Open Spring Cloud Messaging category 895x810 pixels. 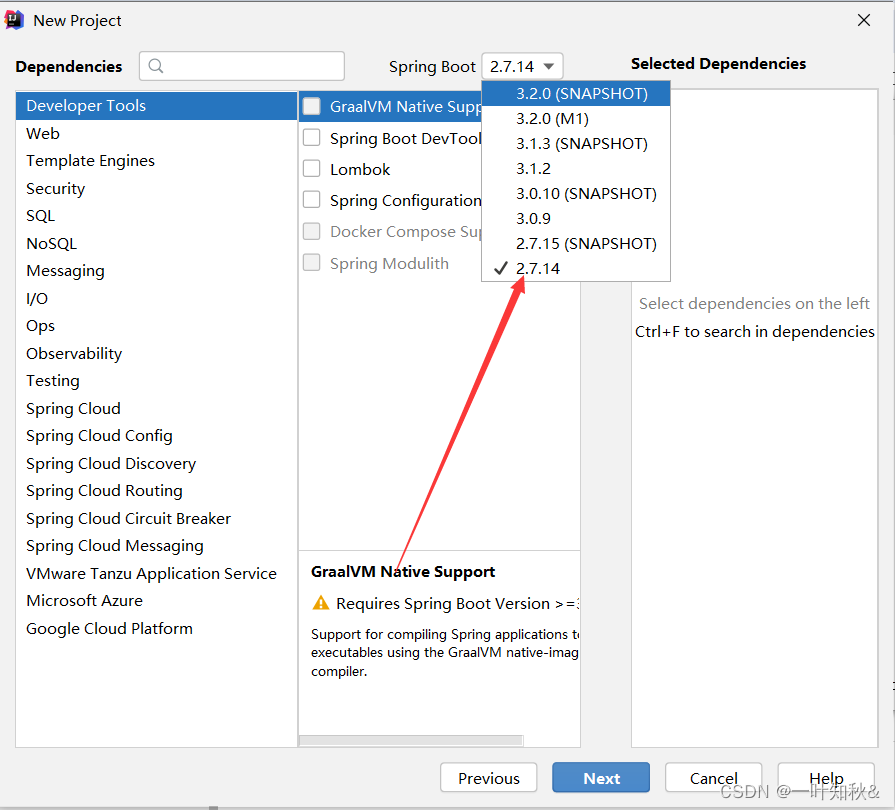pos(156,546)
